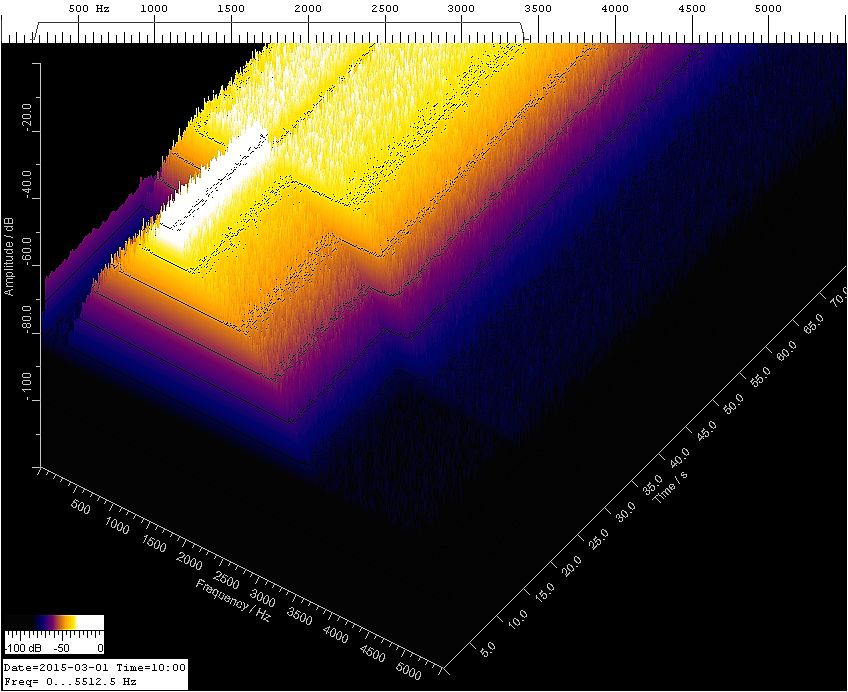Click the 500 Hz label on top ruler

(x=89, y=9)
